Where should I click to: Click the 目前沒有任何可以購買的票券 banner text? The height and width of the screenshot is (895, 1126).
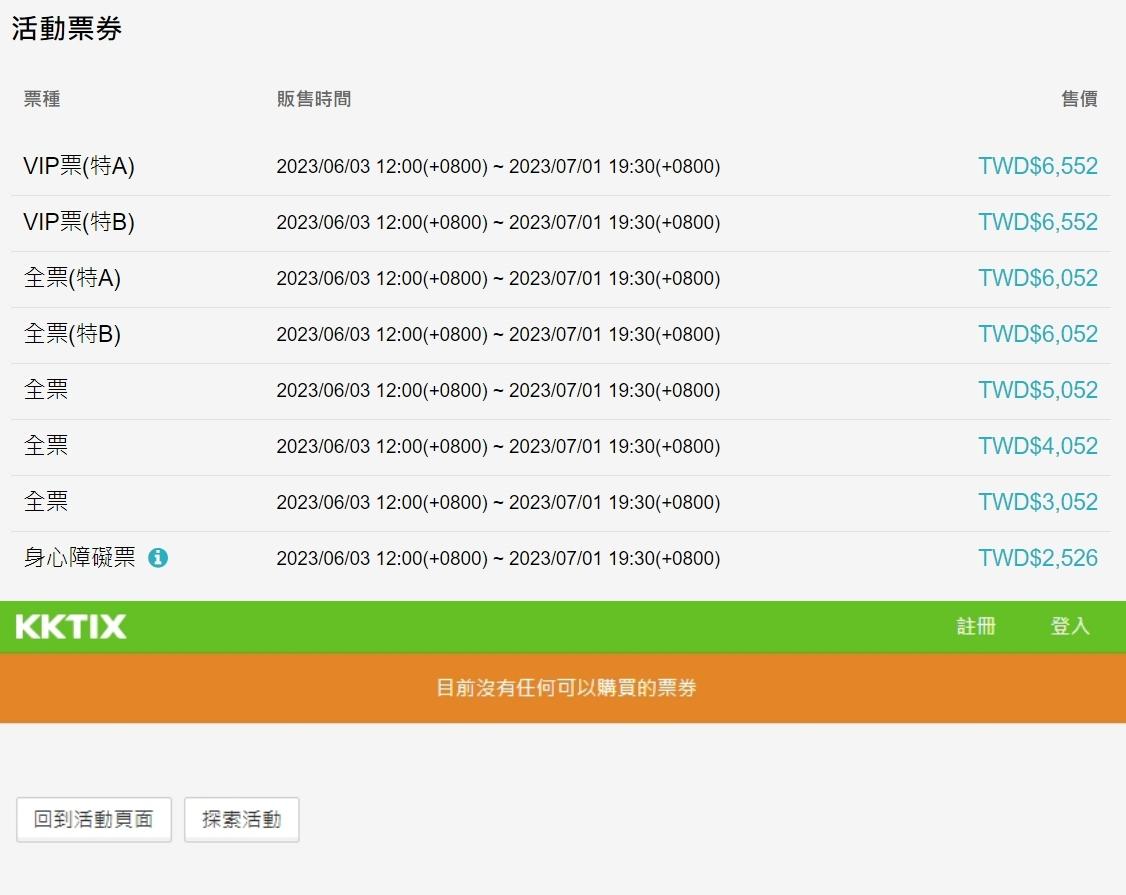pos(566,688)
